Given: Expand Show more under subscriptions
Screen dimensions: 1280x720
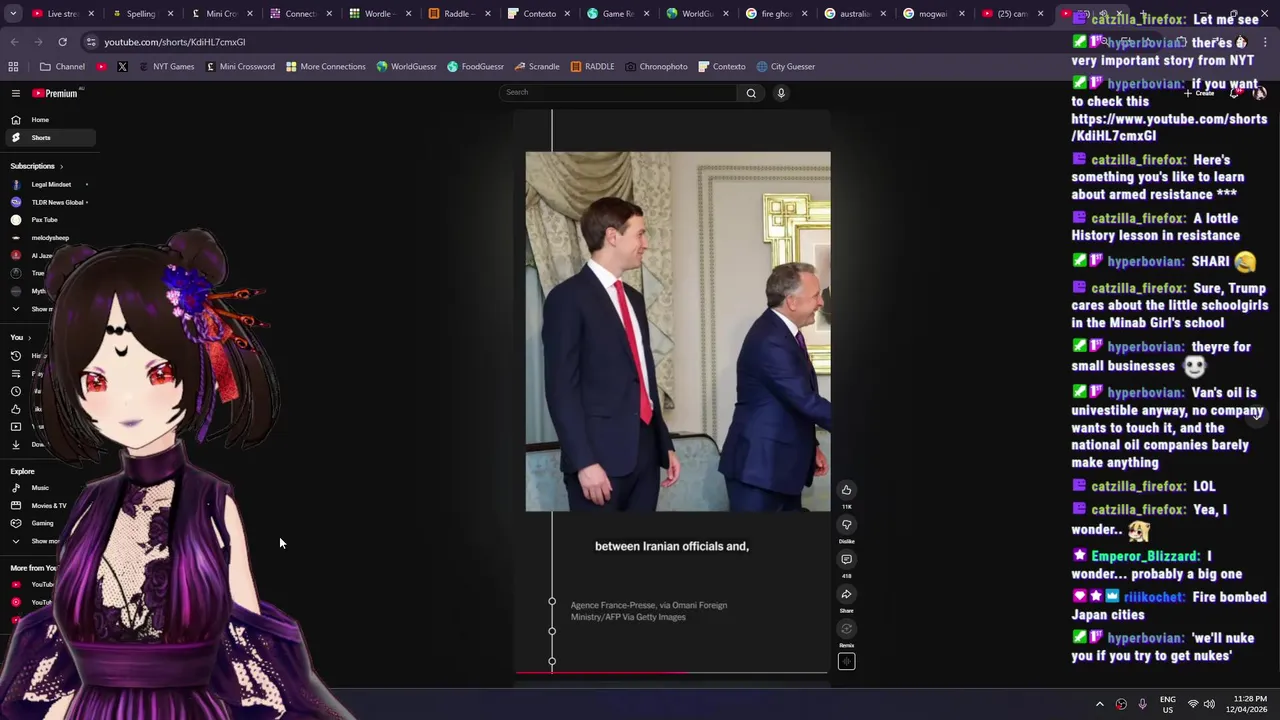Looking at the screenshot, I should point(35,309).
